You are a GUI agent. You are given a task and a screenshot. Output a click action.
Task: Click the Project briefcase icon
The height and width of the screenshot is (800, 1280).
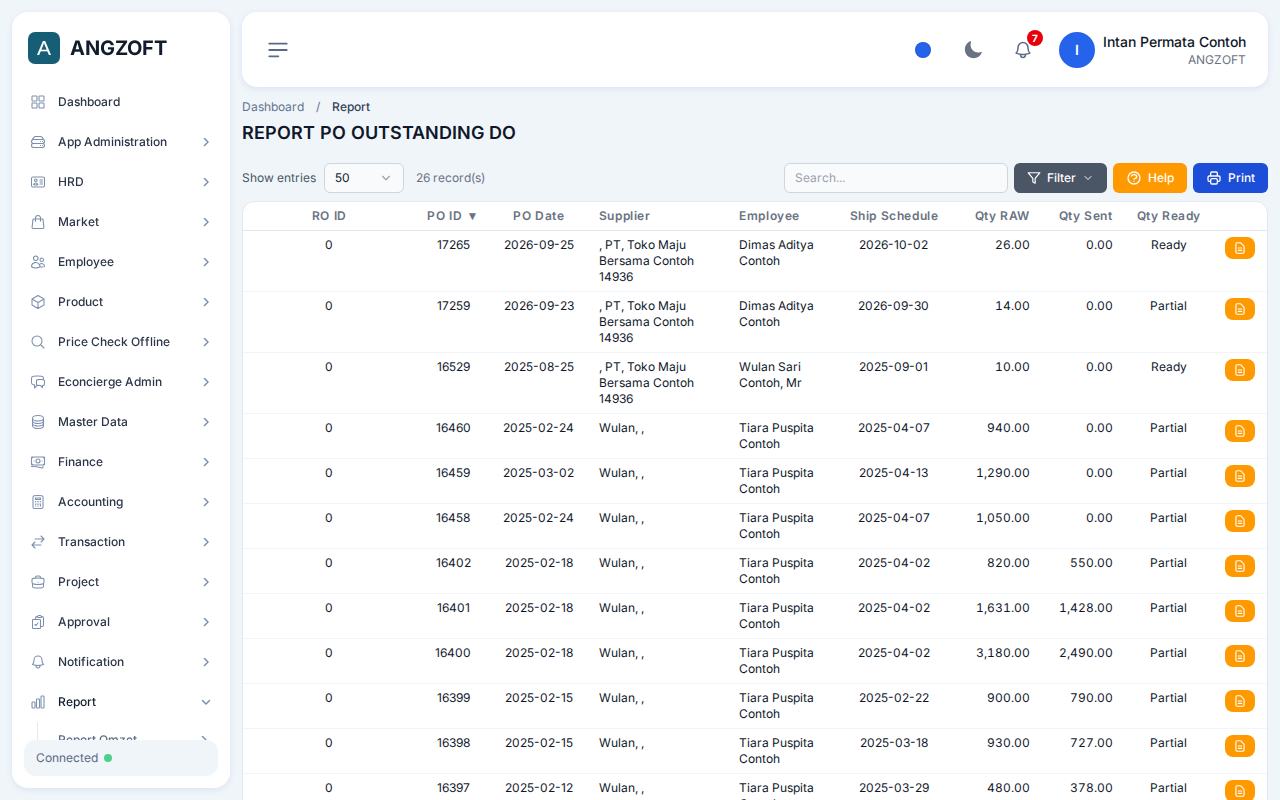pyautogui.click(x=38, y=582)
